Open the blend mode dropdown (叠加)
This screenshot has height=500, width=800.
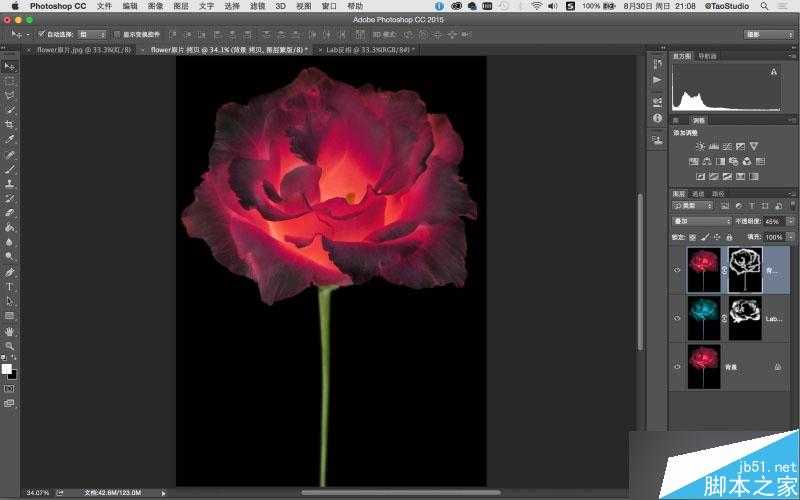(x=702, y=221)
